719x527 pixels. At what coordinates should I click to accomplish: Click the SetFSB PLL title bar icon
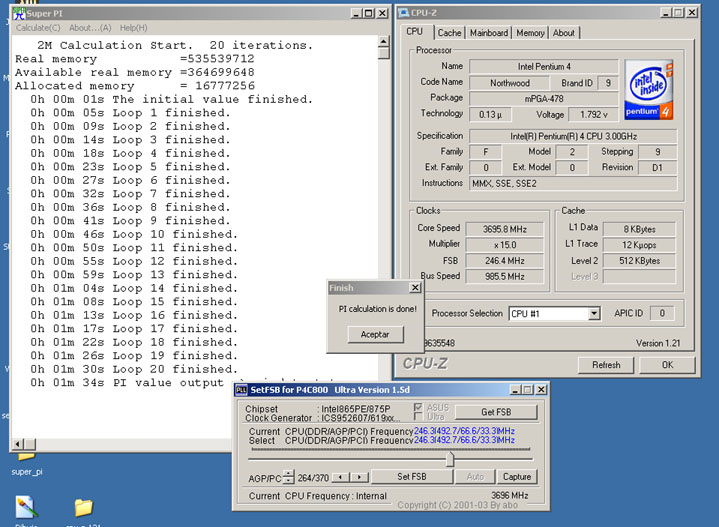click(241, 390)
